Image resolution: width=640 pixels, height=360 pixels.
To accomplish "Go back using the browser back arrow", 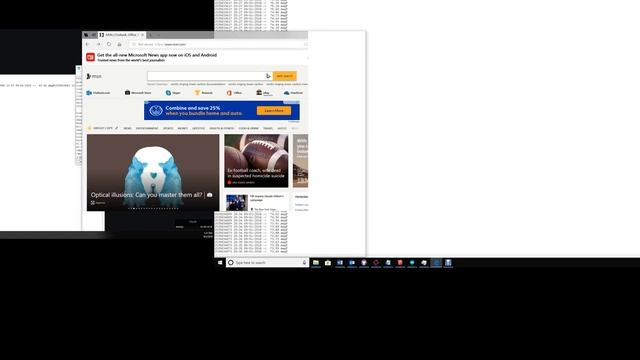I will pyautogui.click(x=88, y=44).
